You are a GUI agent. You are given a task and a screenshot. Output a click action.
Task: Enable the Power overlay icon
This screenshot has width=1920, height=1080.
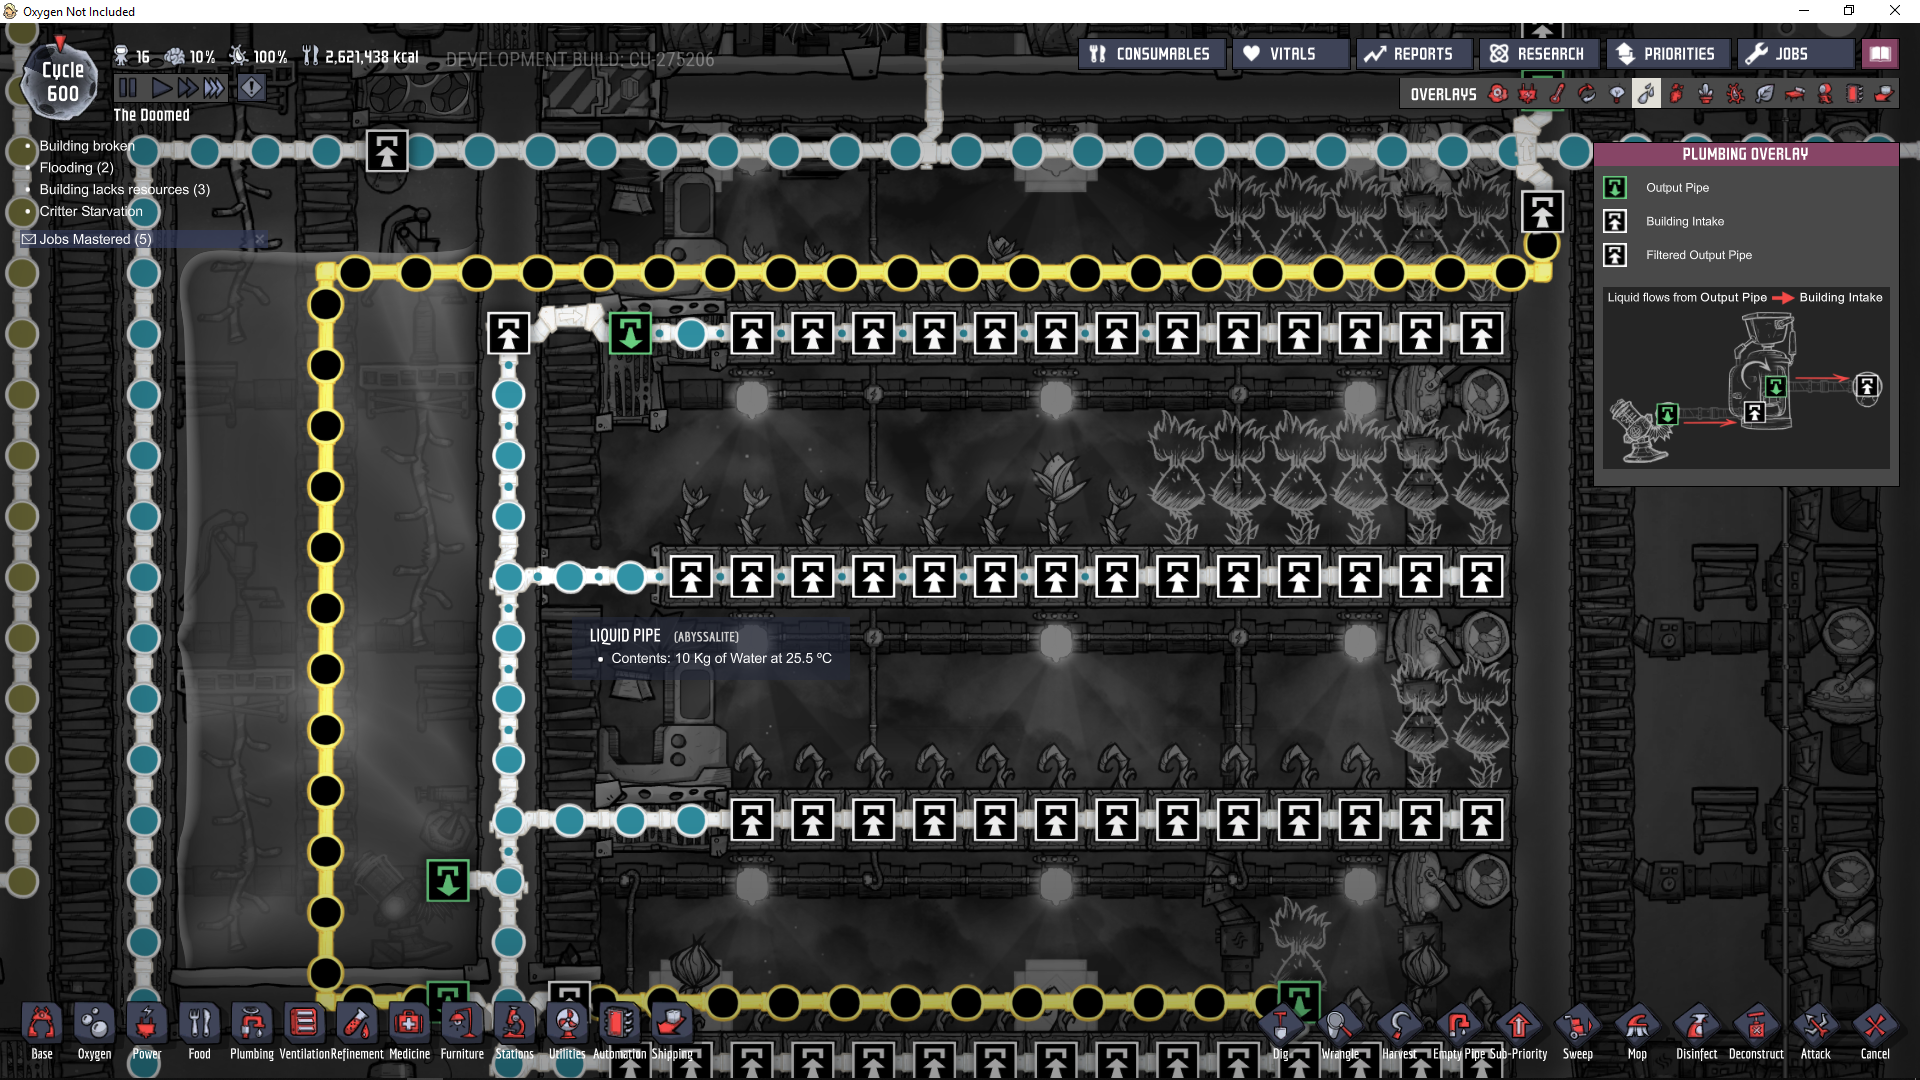(x=1527, y=94)
